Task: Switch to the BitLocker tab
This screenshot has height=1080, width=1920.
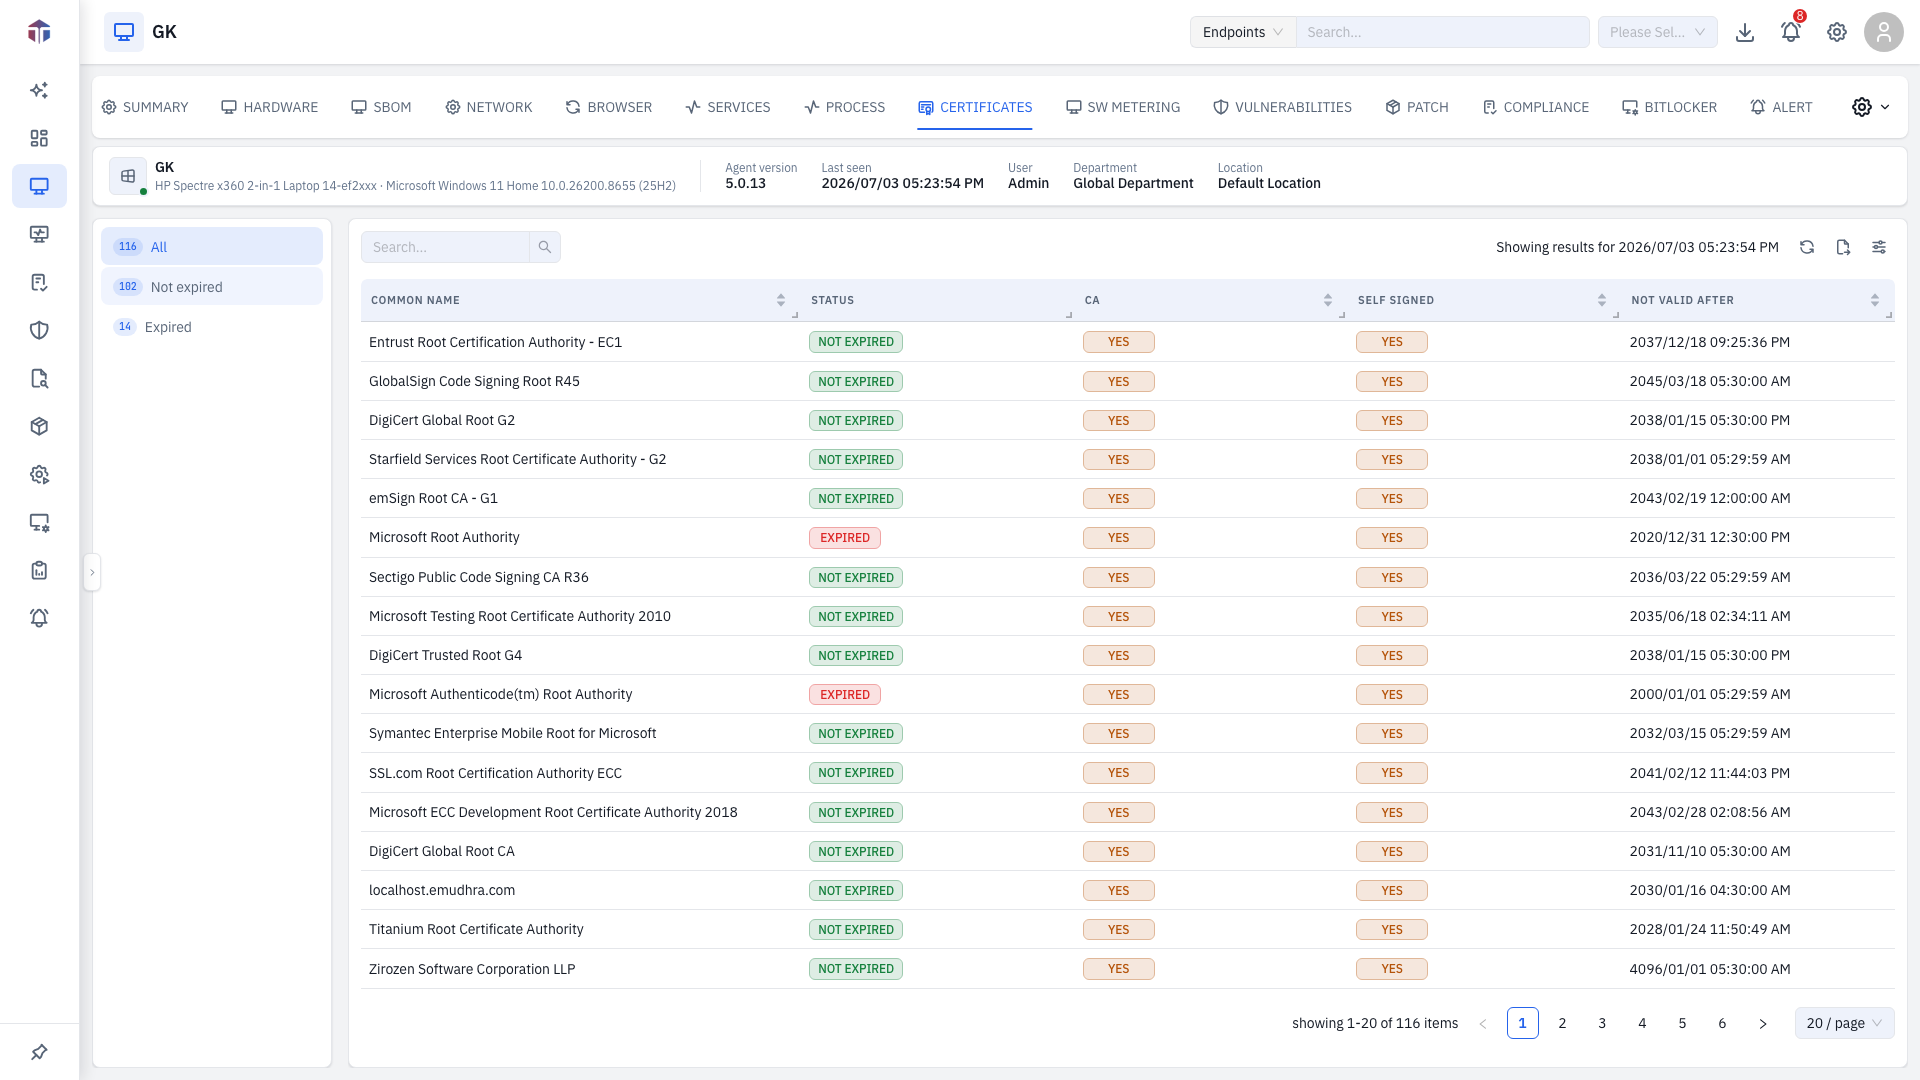Action: 1669,107
